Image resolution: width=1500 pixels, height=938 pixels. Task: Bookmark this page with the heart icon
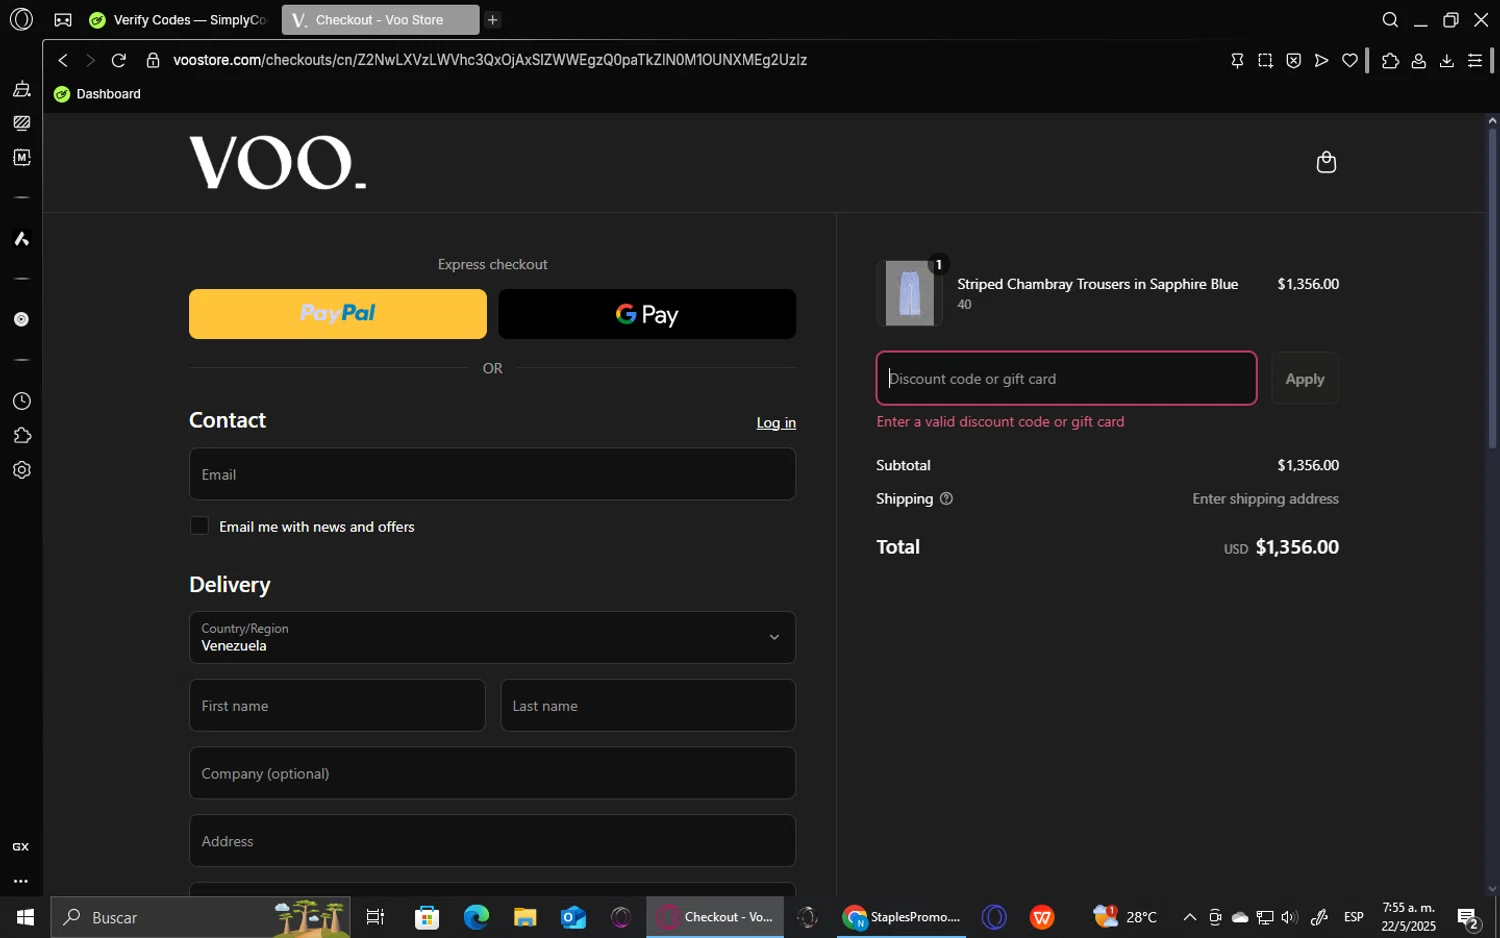[1349, 60]
